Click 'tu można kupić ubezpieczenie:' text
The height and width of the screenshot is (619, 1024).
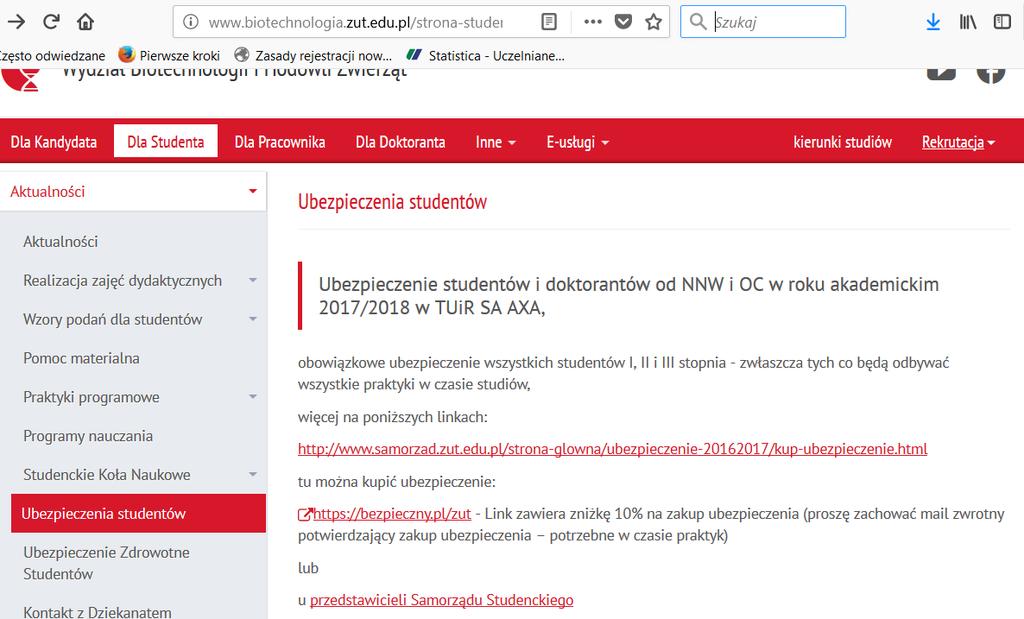pyautogui.click(x=396, y=482)
